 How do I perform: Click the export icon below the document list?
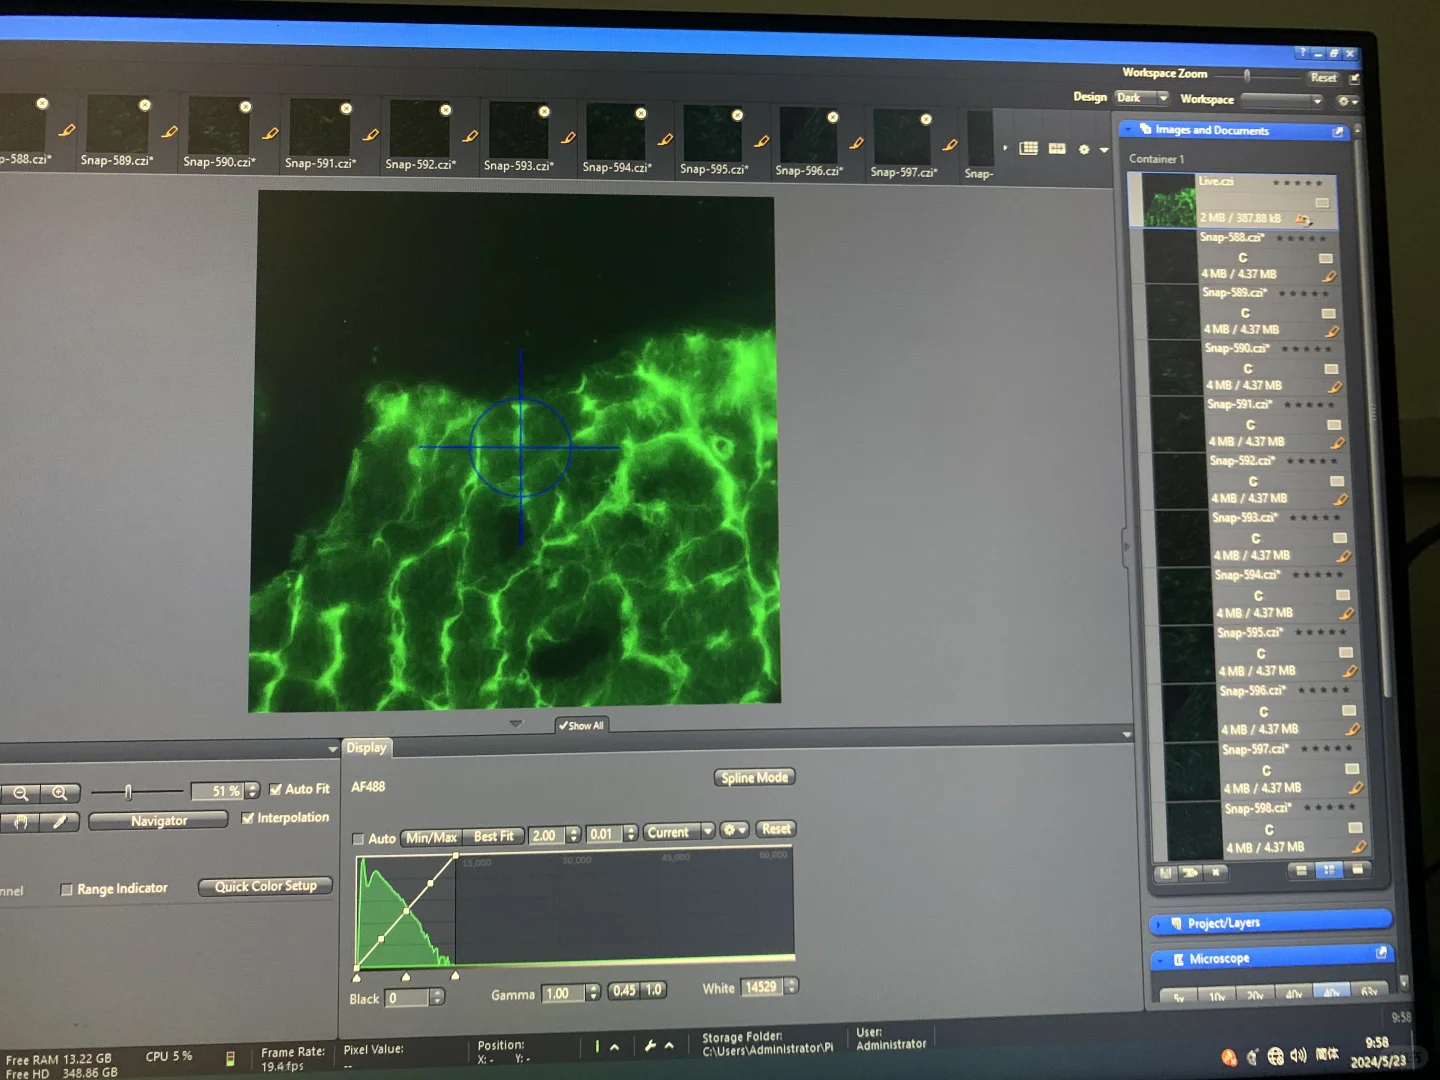coord(1190,872)
